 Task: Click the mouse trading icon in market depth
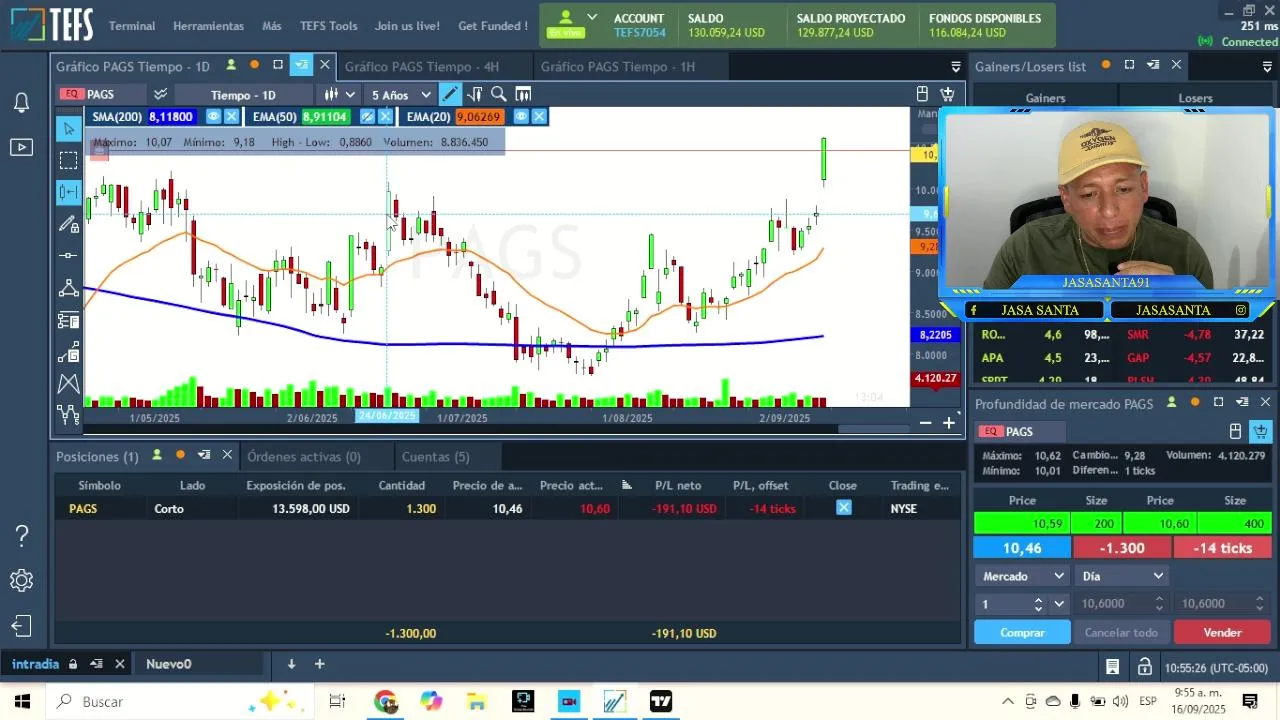pyautogui.click(x=1235, y=431)
